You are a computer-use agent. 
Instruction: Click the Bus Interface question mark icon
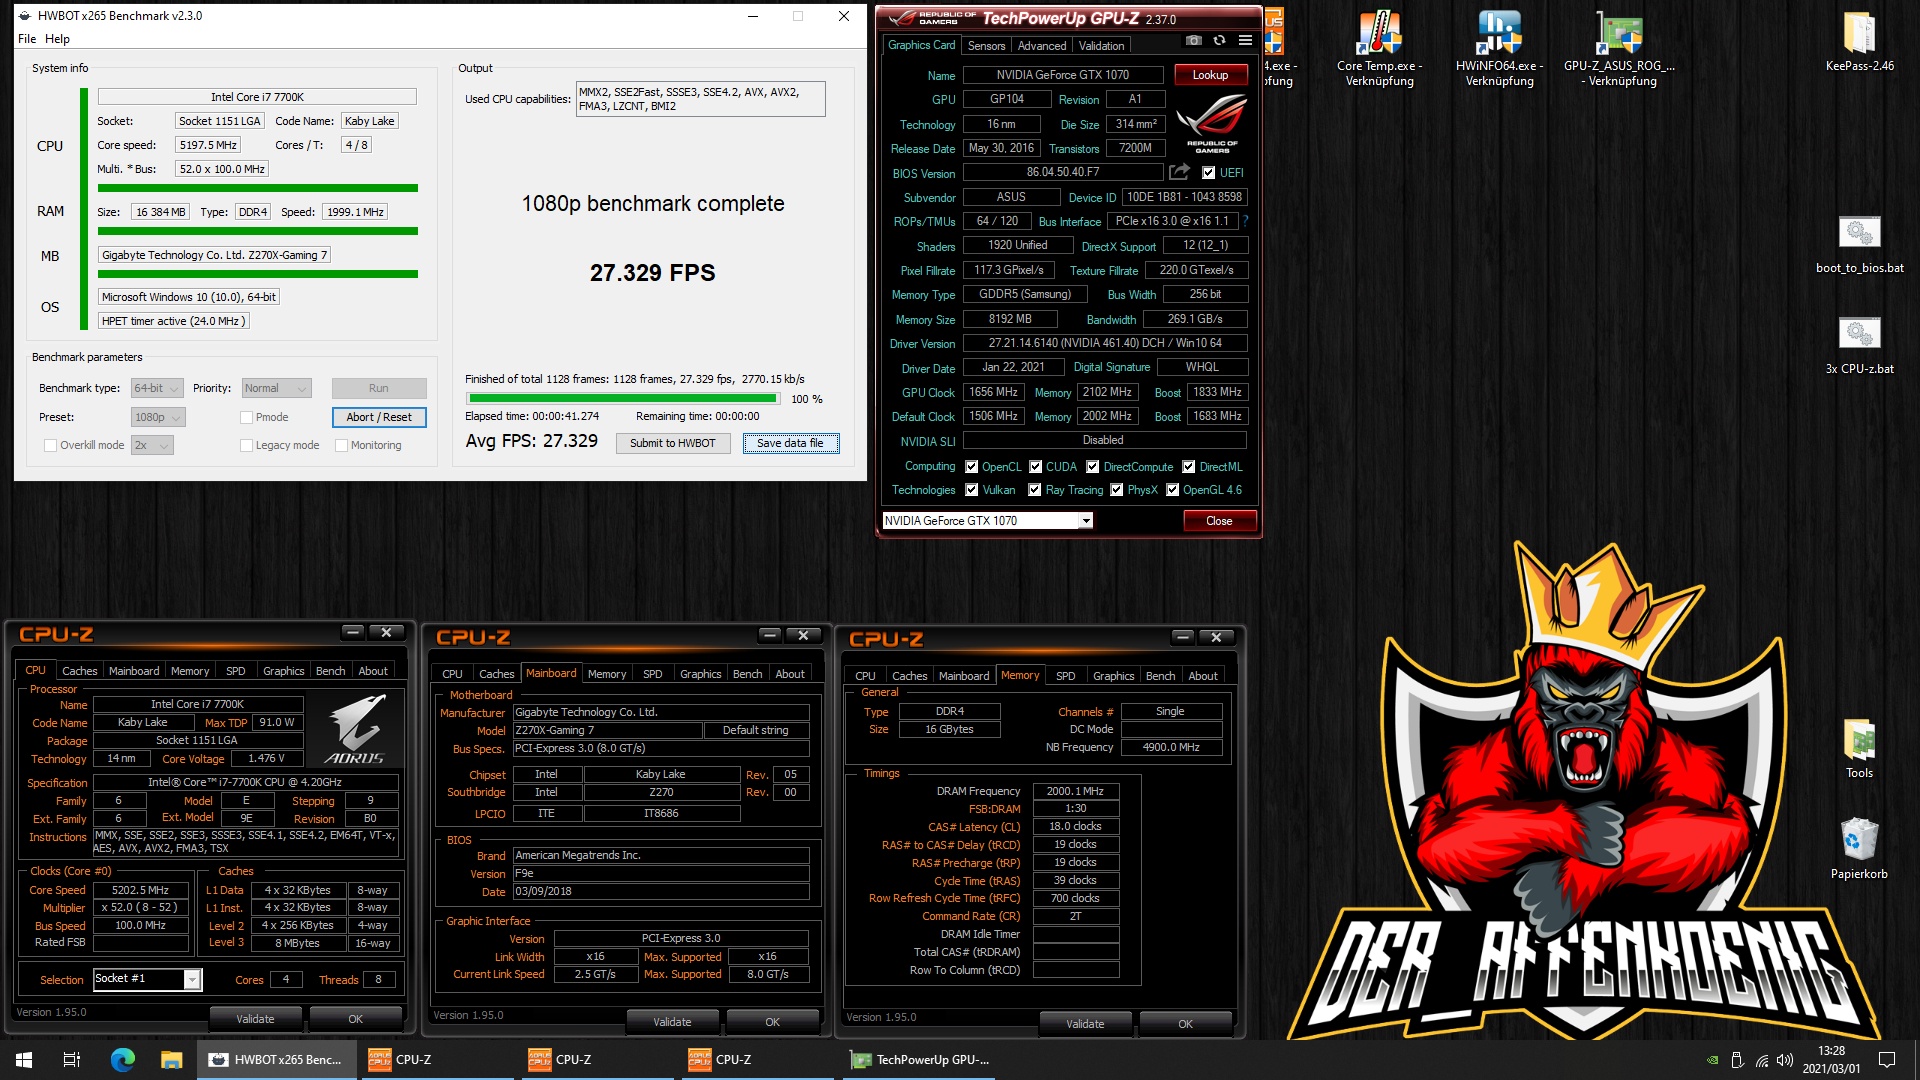coord(1245,221)
